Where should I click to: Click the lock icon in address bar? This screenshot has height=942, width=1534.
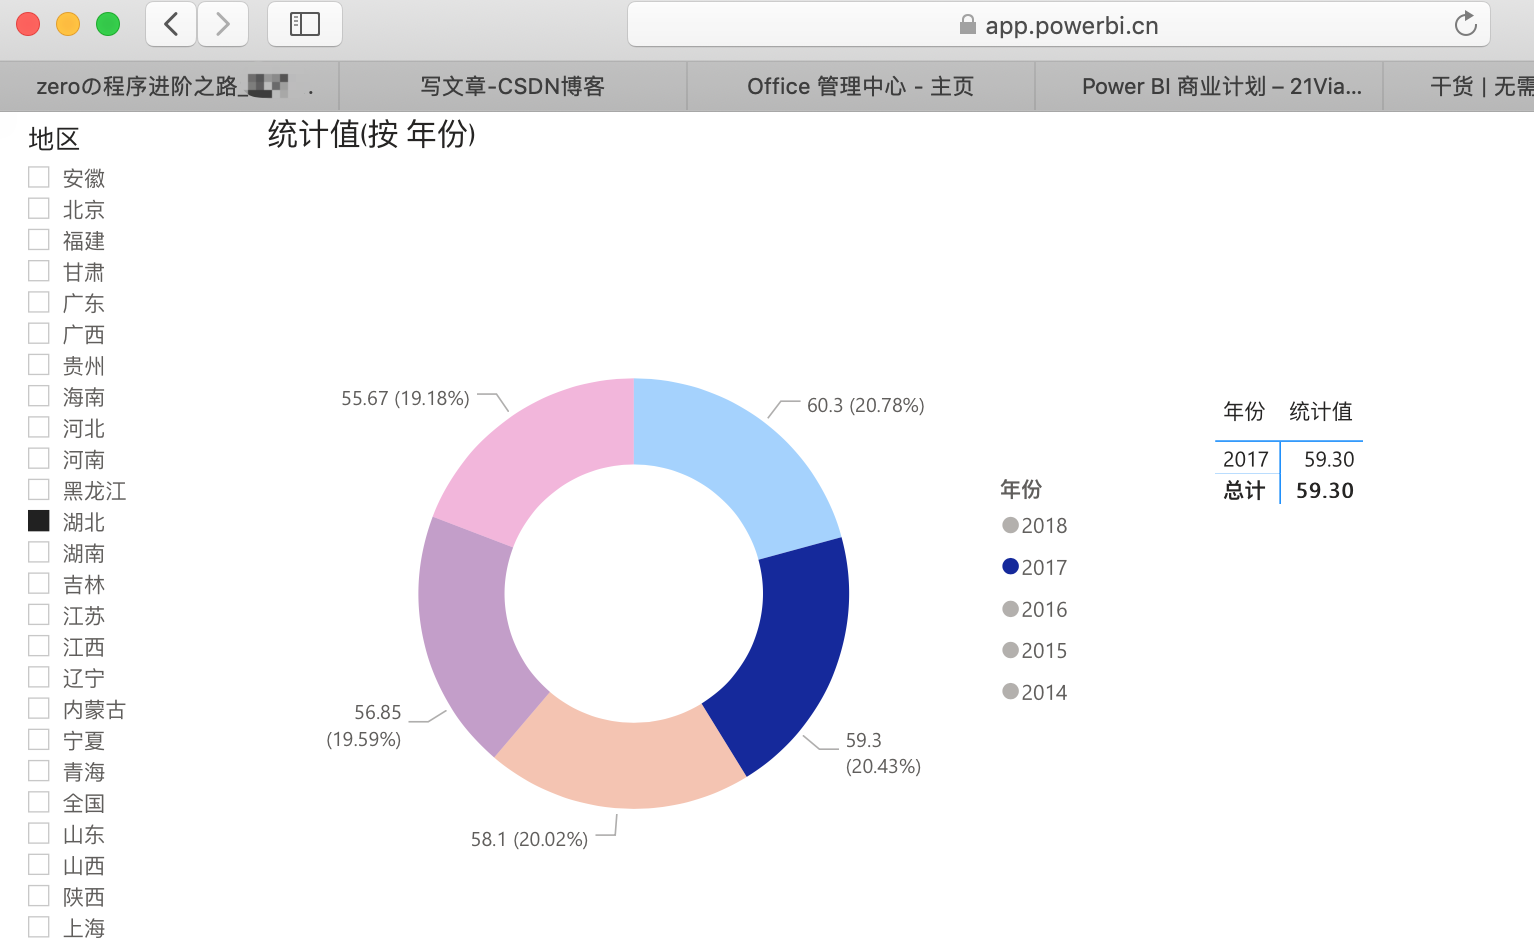(x=967, y=25)
